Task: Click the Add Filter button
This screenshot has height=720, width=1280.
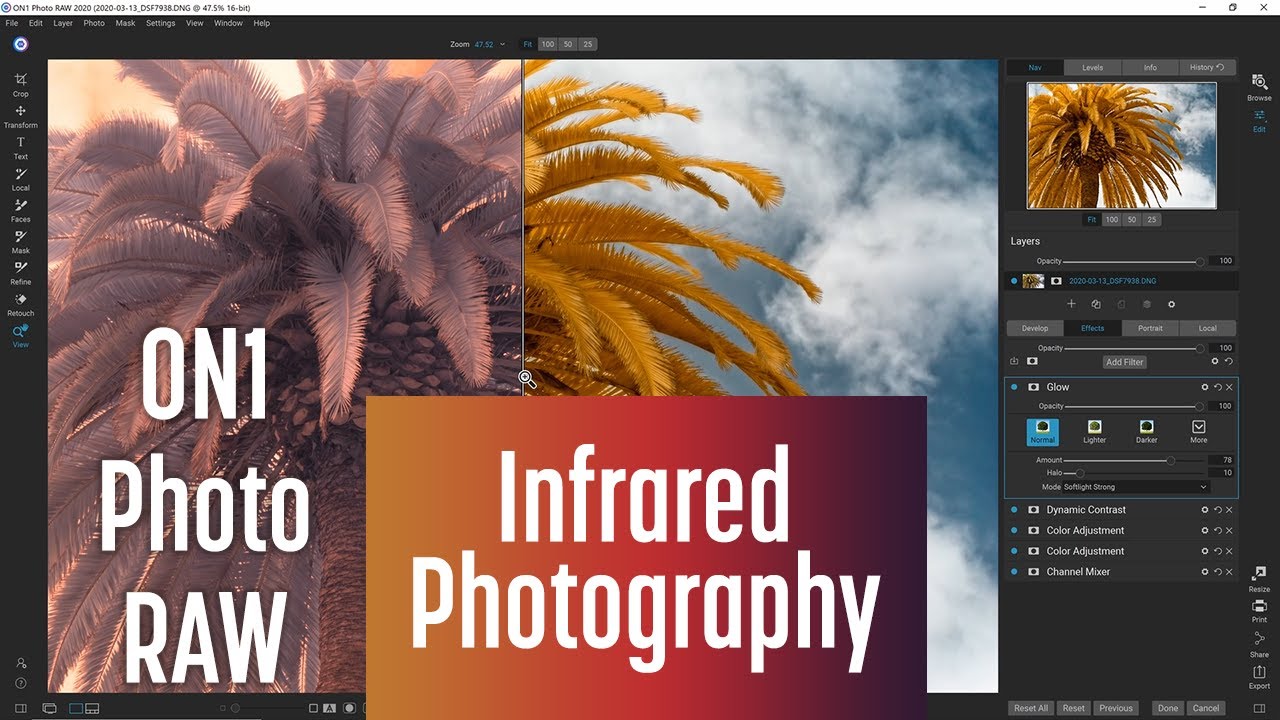Action: pyautogui.click(x=1125, y=362)
